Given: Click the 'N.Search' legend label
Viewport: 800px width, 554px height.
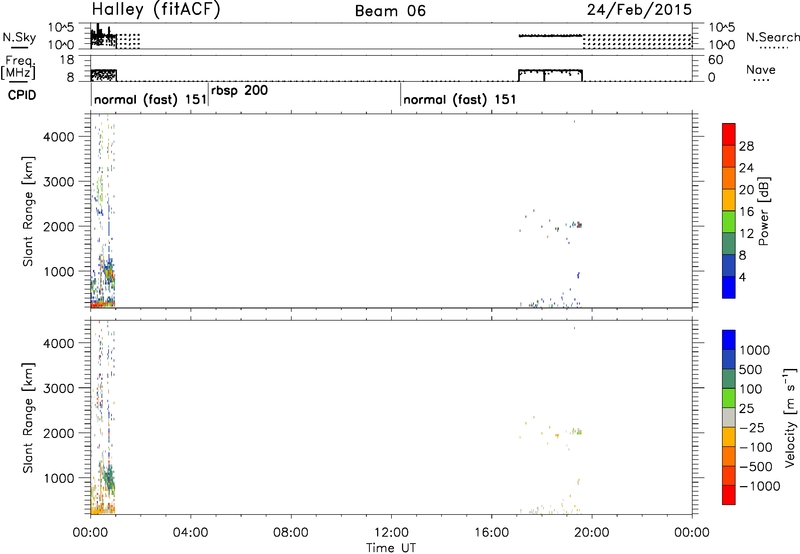Looking at the screenshot, I should point(772,37).
